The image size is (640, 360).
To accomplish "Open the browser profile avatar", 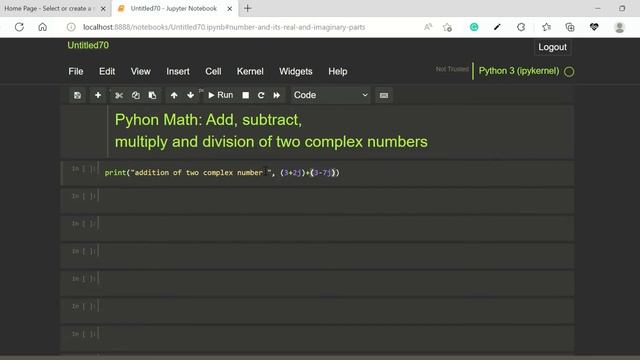I will coord(620,27).
